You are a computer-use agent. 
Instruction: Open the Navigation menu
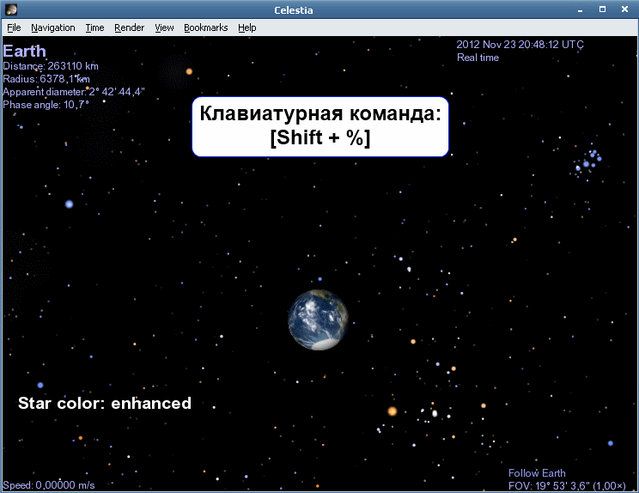(x=53, y=28)
